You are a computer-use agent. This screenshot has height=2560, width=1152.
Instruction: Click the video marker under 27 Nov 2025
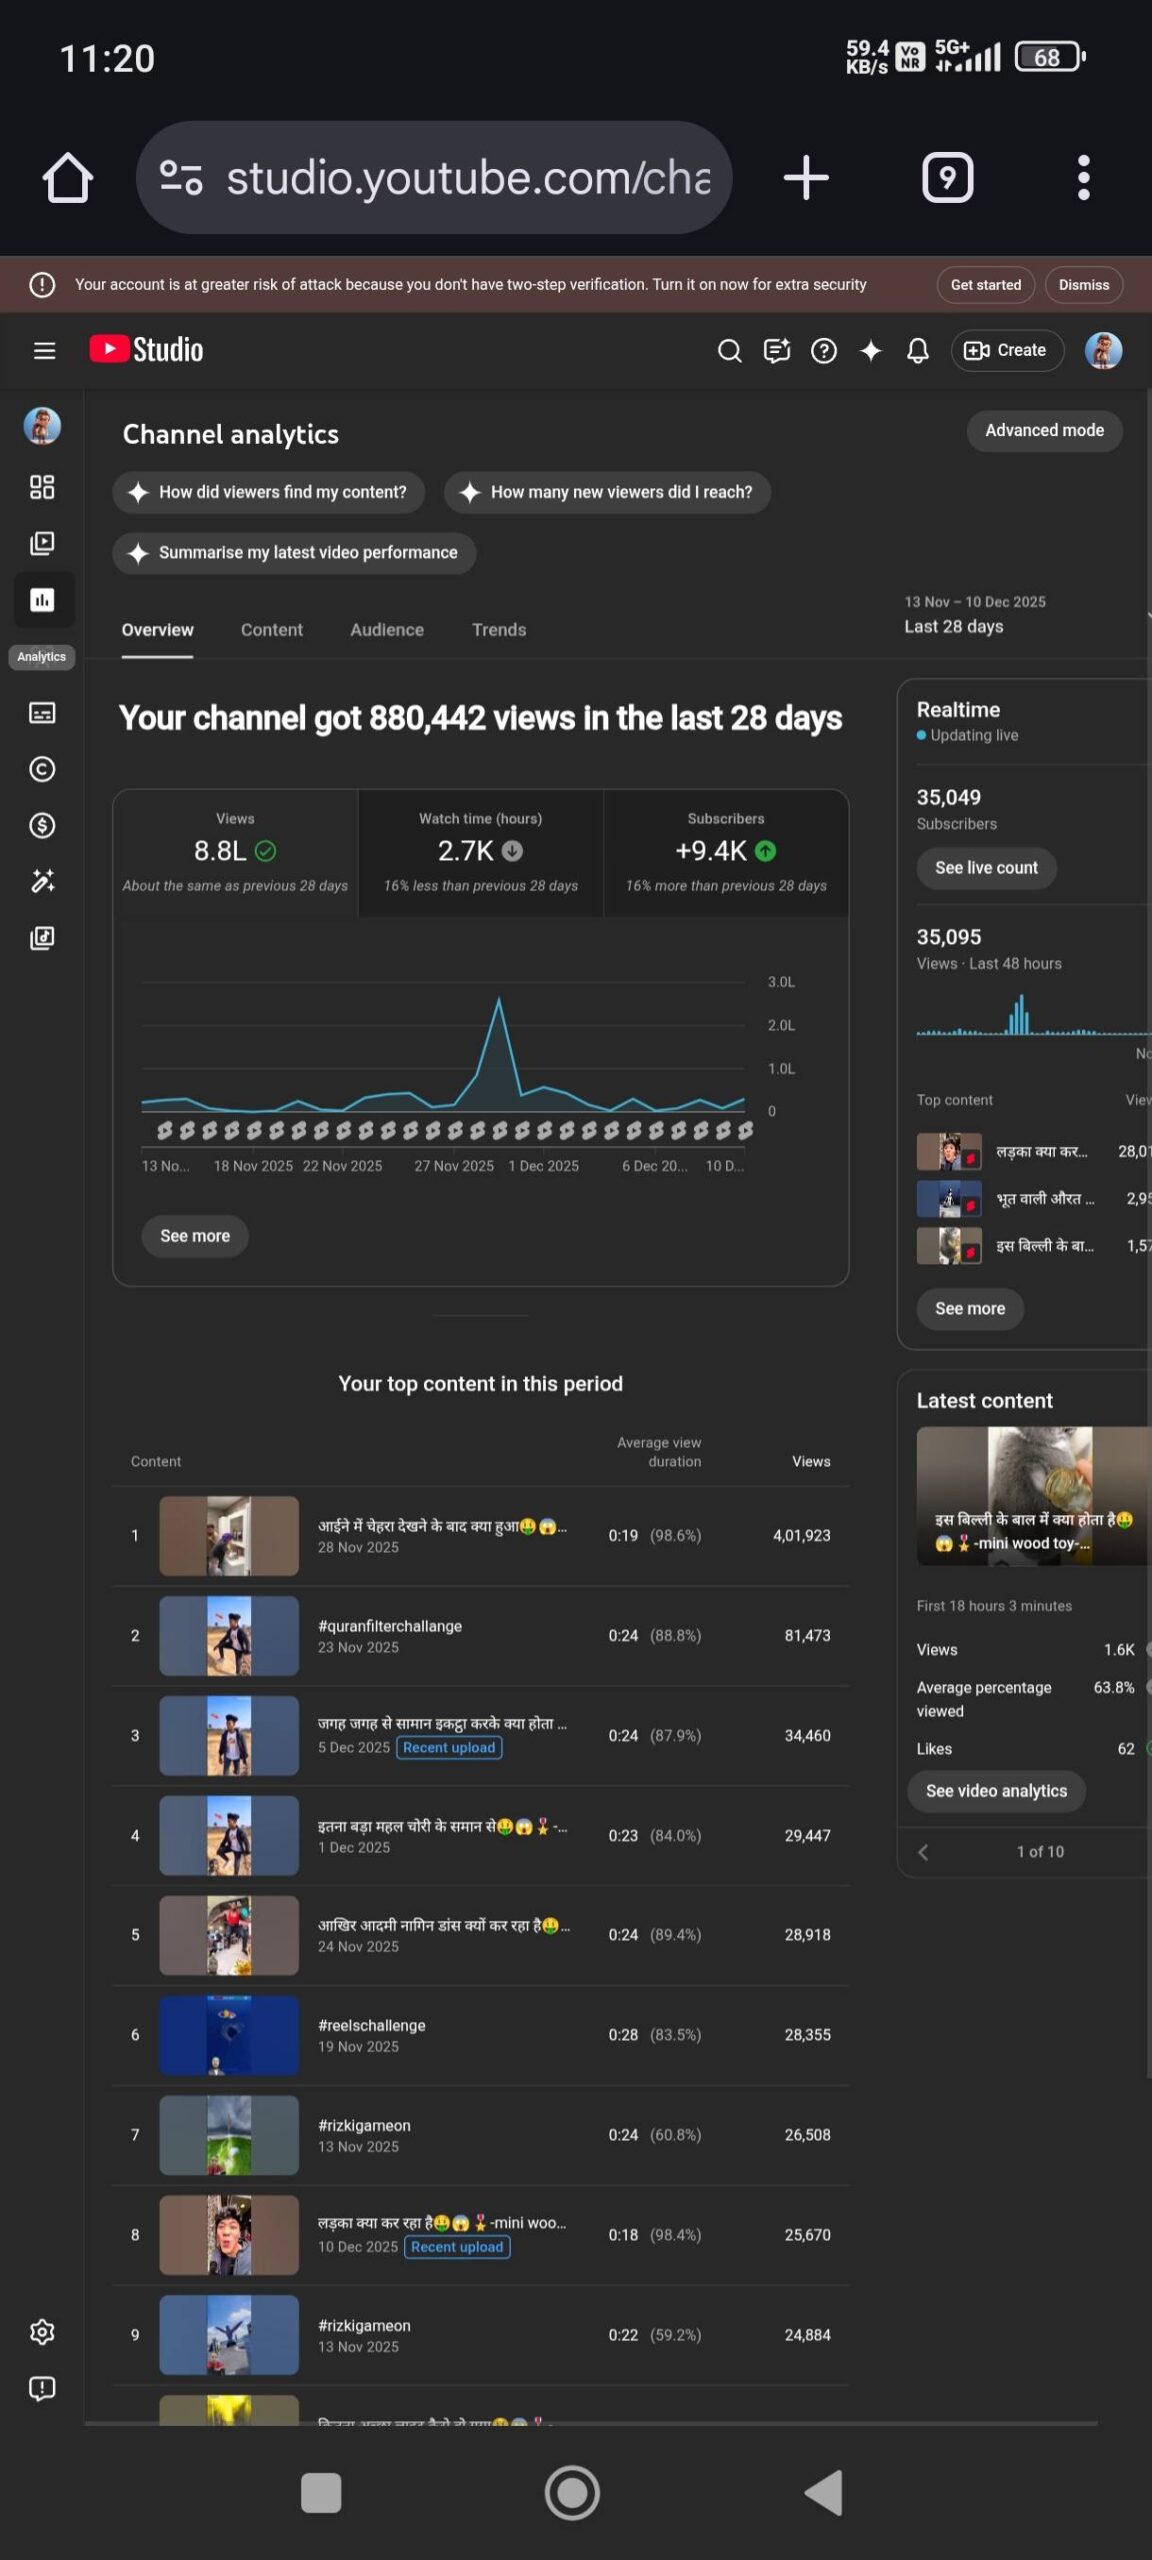(455, 1131)
